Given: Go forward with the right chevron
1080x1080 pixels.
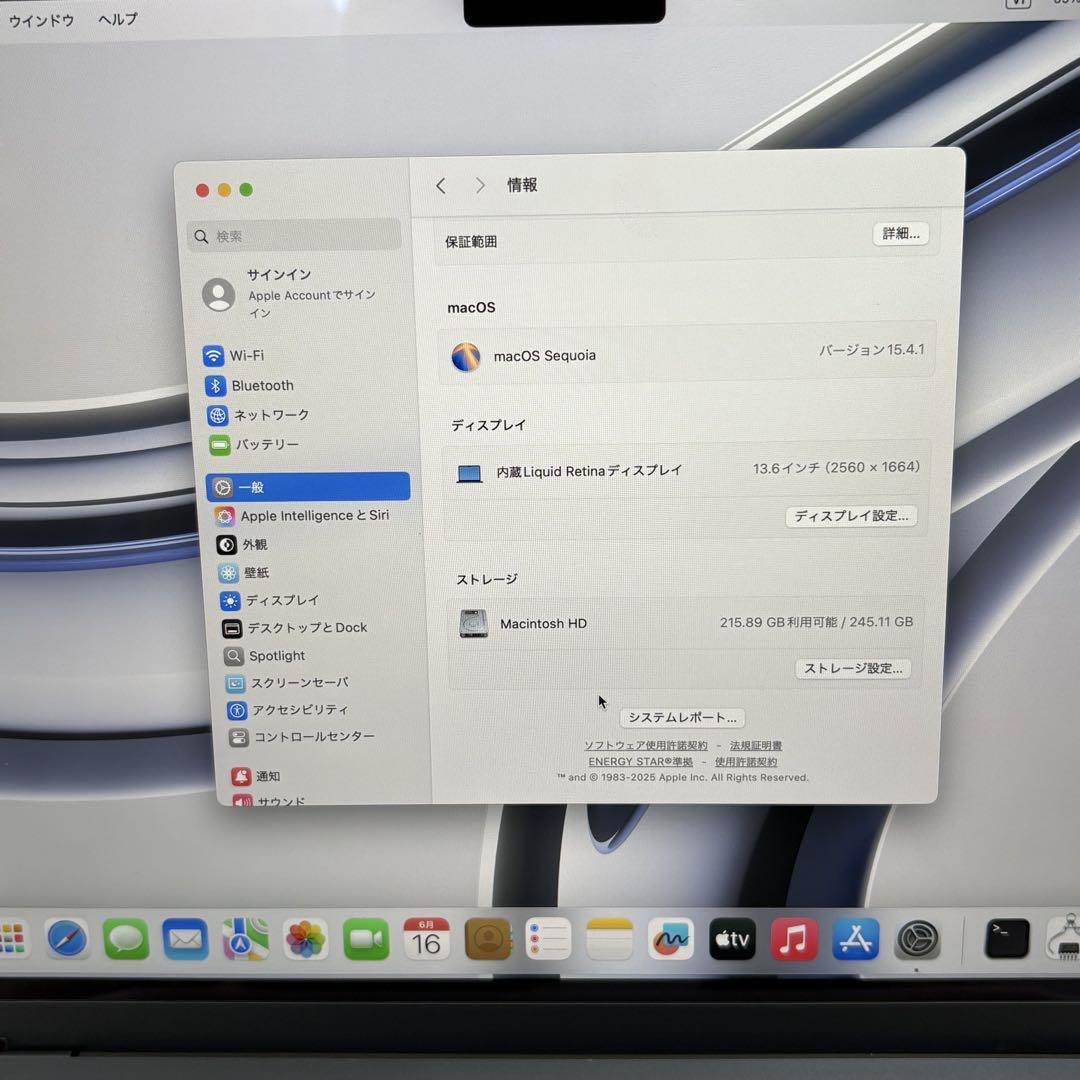Looking at the screenshot, I should (x=480, y=185).
